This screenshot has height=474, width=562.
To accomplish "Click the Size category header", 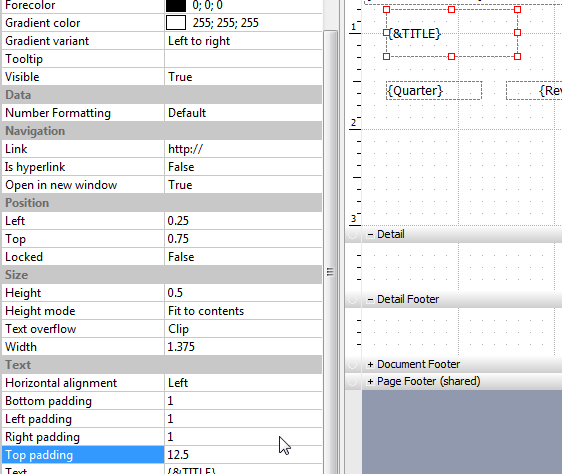I will [x=162, y=275].
